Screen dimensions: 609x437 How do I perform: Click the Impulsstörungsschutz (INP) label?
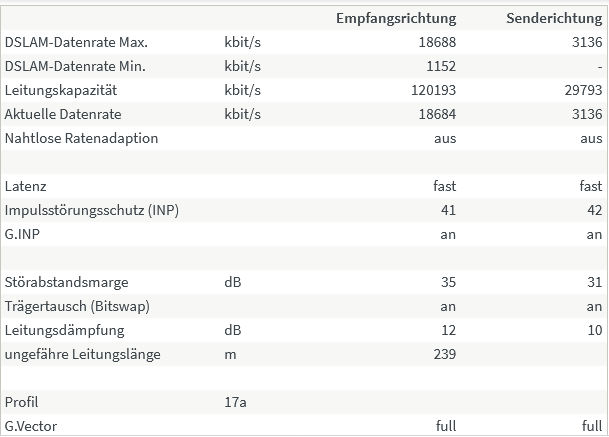point(92,211)
